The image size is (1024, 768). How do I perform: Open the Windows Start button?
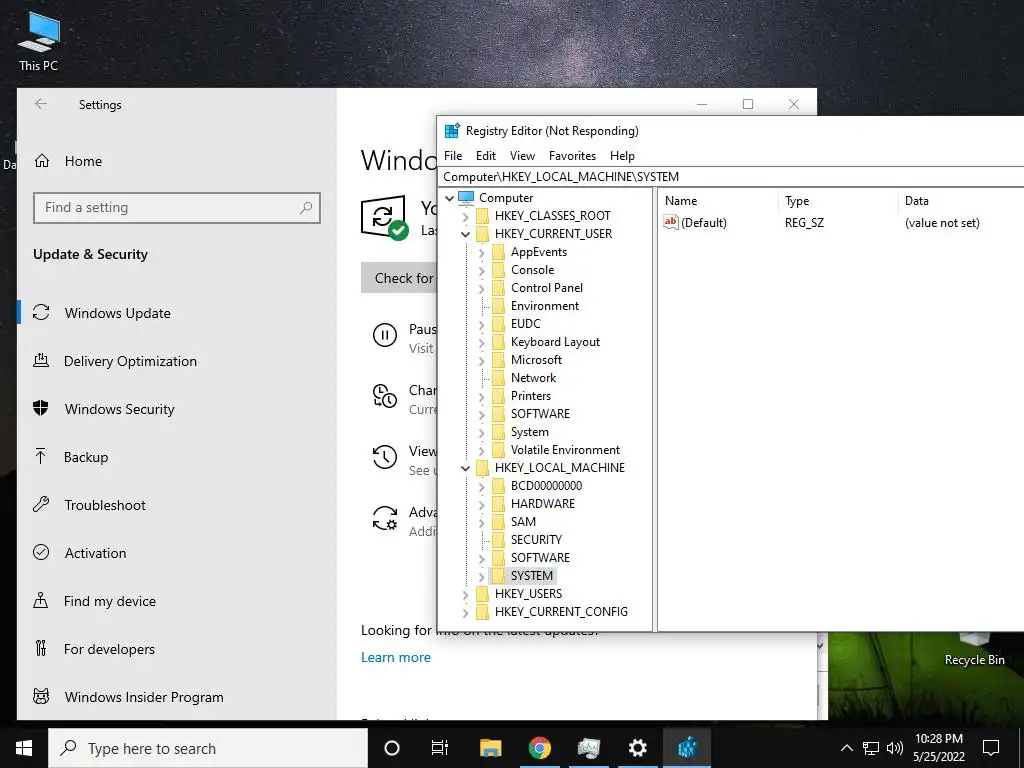coord(24,748)
